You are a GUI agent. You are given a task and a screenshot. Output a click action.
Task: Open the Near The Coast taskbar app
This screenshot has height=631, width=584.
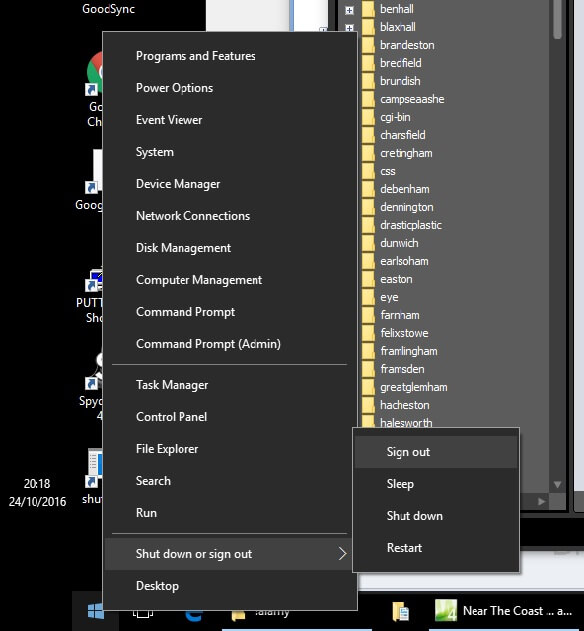point(506,611)
